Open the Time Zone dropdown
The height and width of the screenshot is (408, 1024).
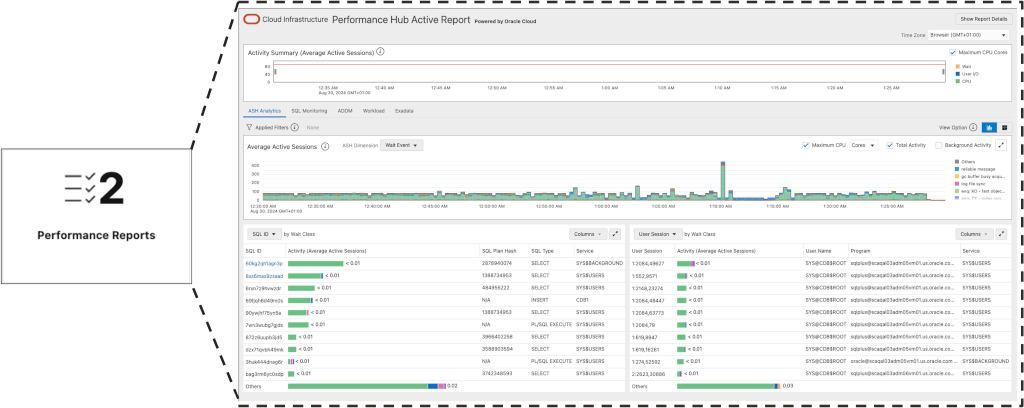pyautogui.click(x=968, y=35)
